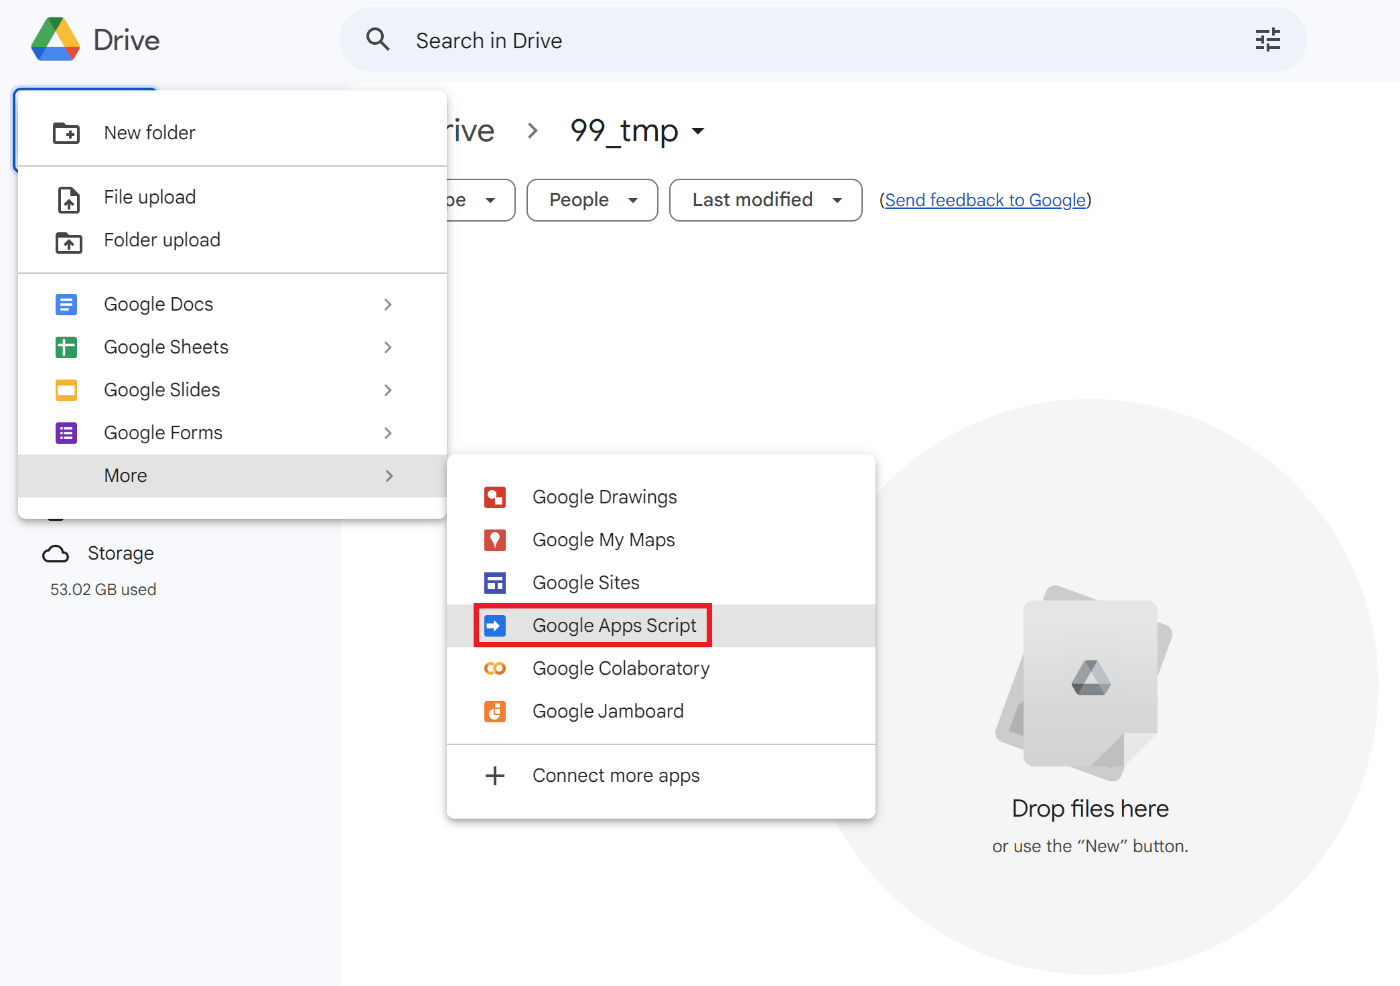Open the partially hidden Type filter dropdown

pos(480,200)
